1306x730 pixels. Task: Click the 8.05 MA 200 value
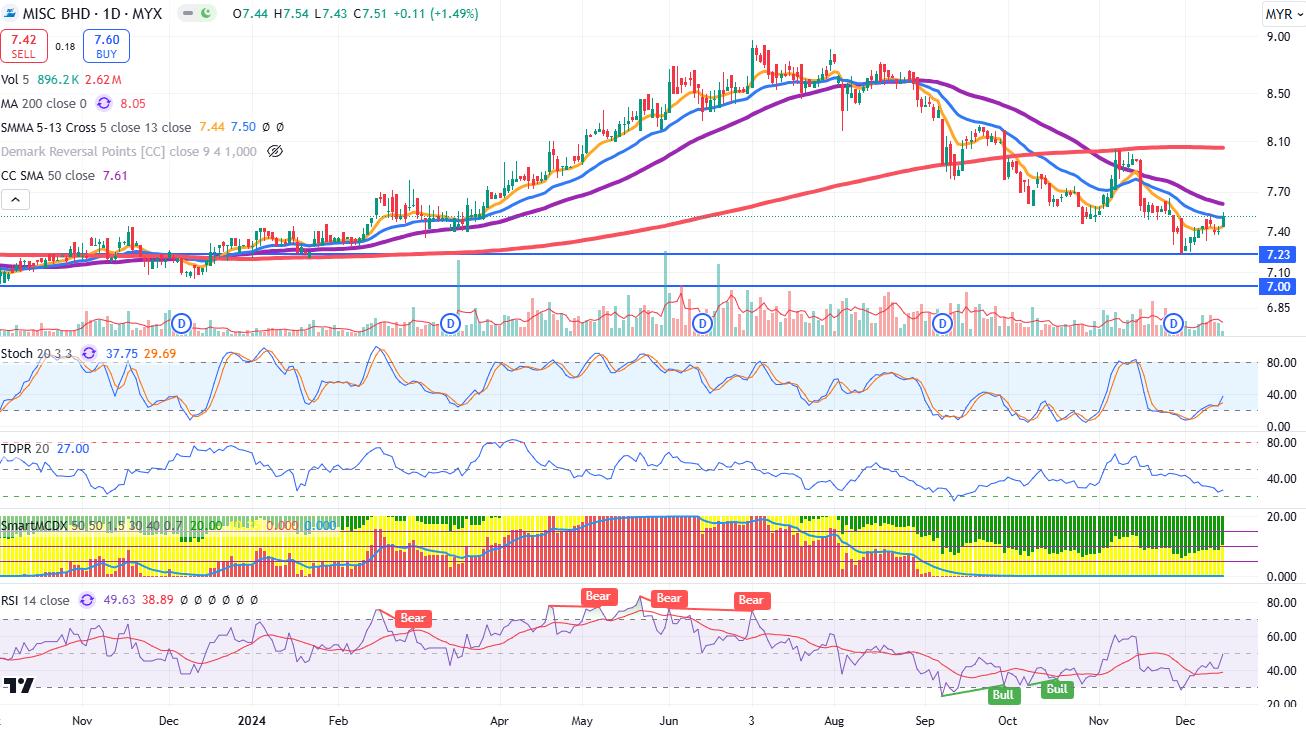pyautogui.click(x=133, y=103)
